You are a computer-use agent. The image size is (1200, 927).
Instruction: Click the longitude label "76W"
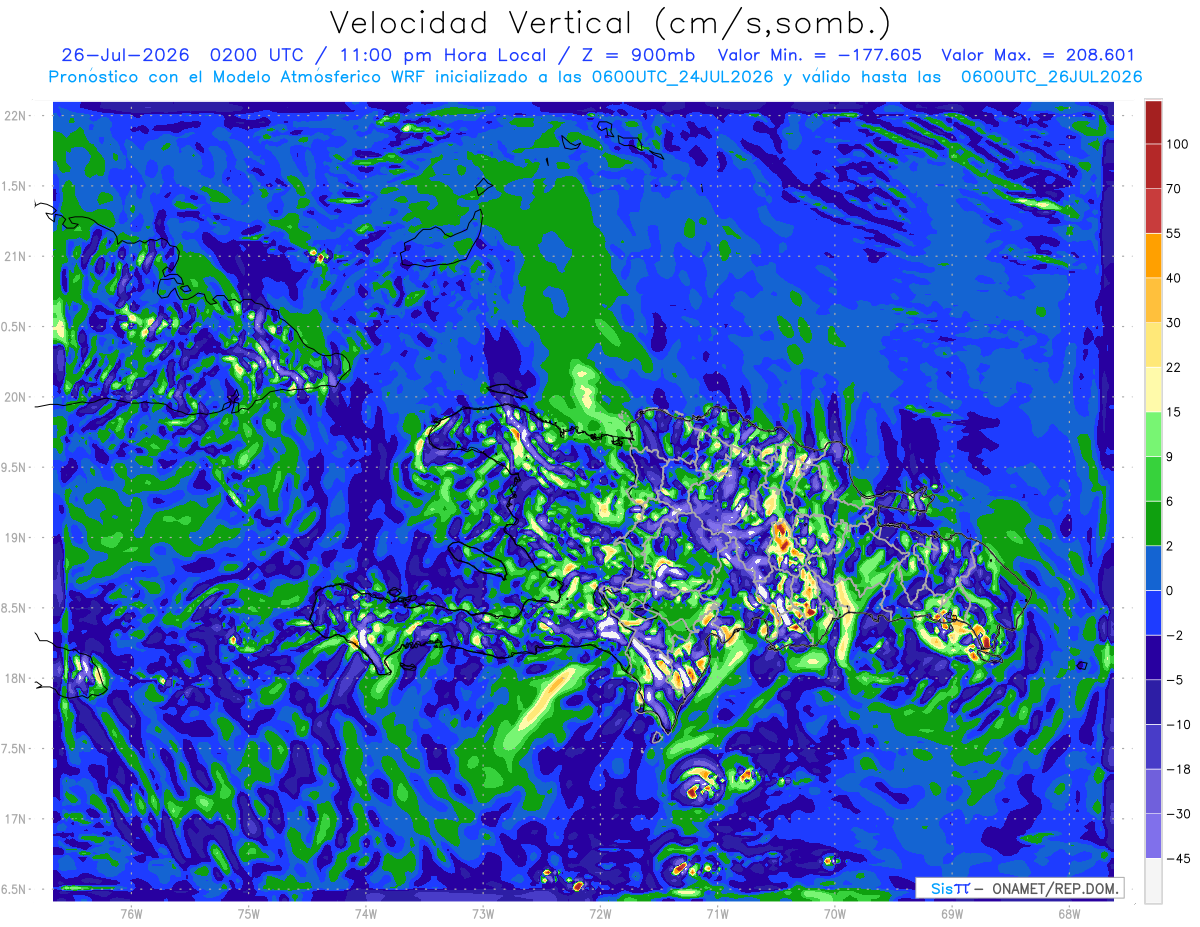point(131,913)
